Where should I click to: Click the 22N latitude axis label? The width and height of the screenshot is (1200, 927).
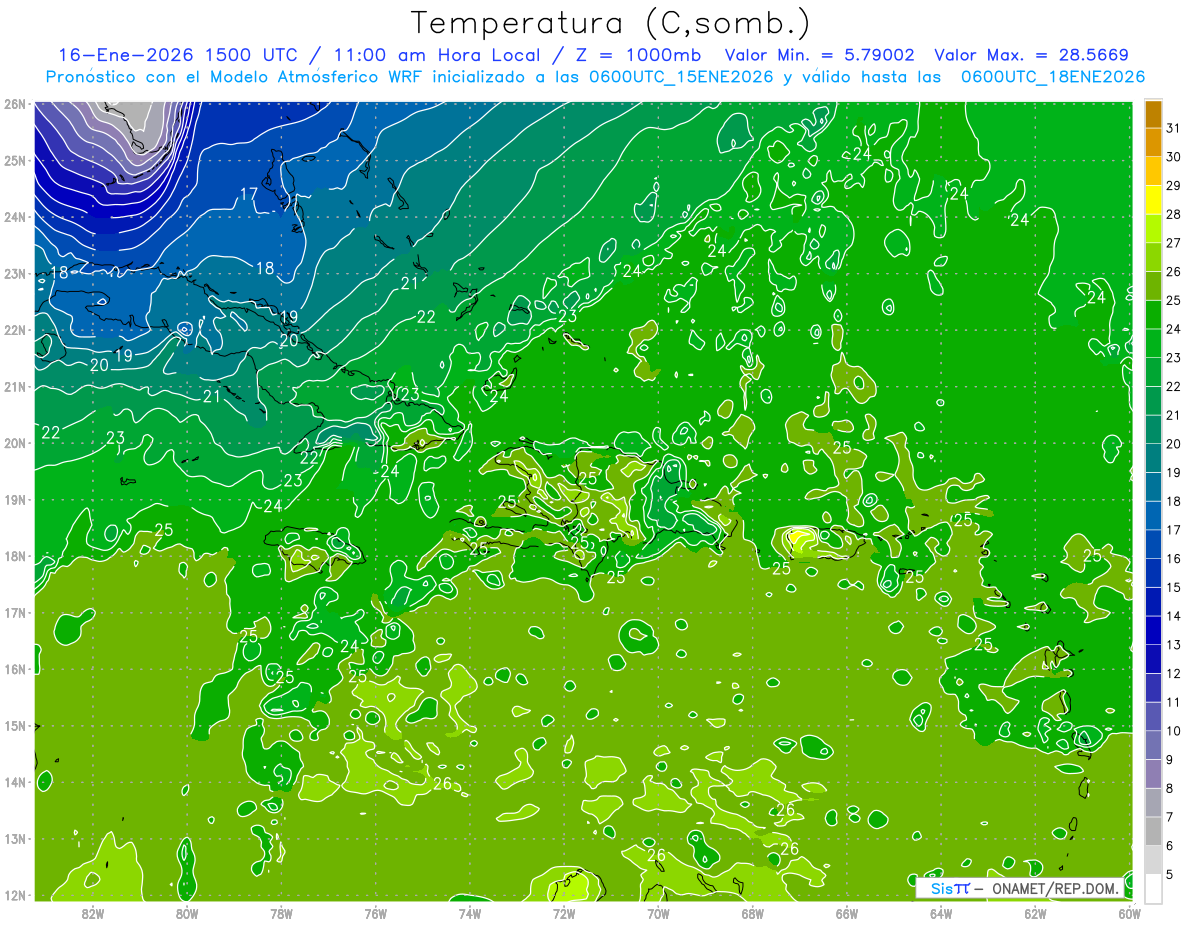[x=14, y=330]
